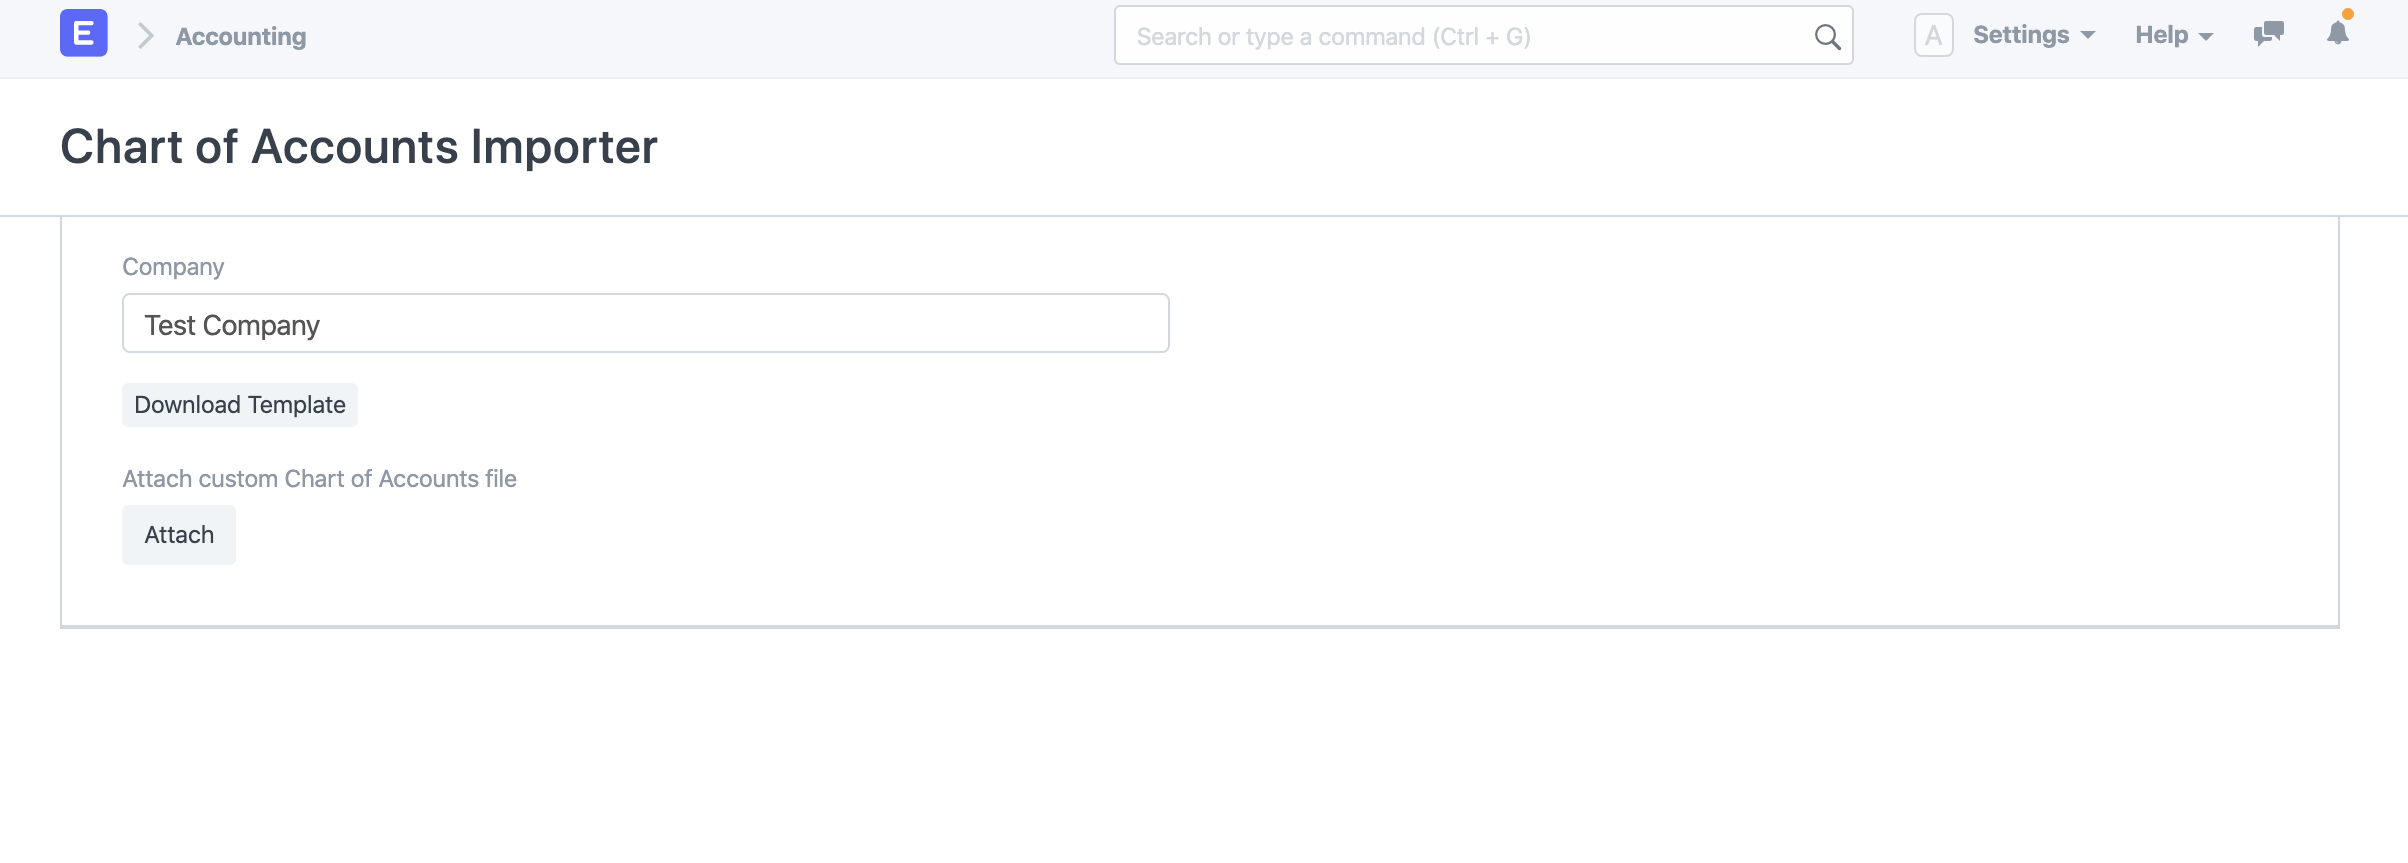Open the Settings menu label
Screen dimensions: 2408x863
coord(2020,35)
